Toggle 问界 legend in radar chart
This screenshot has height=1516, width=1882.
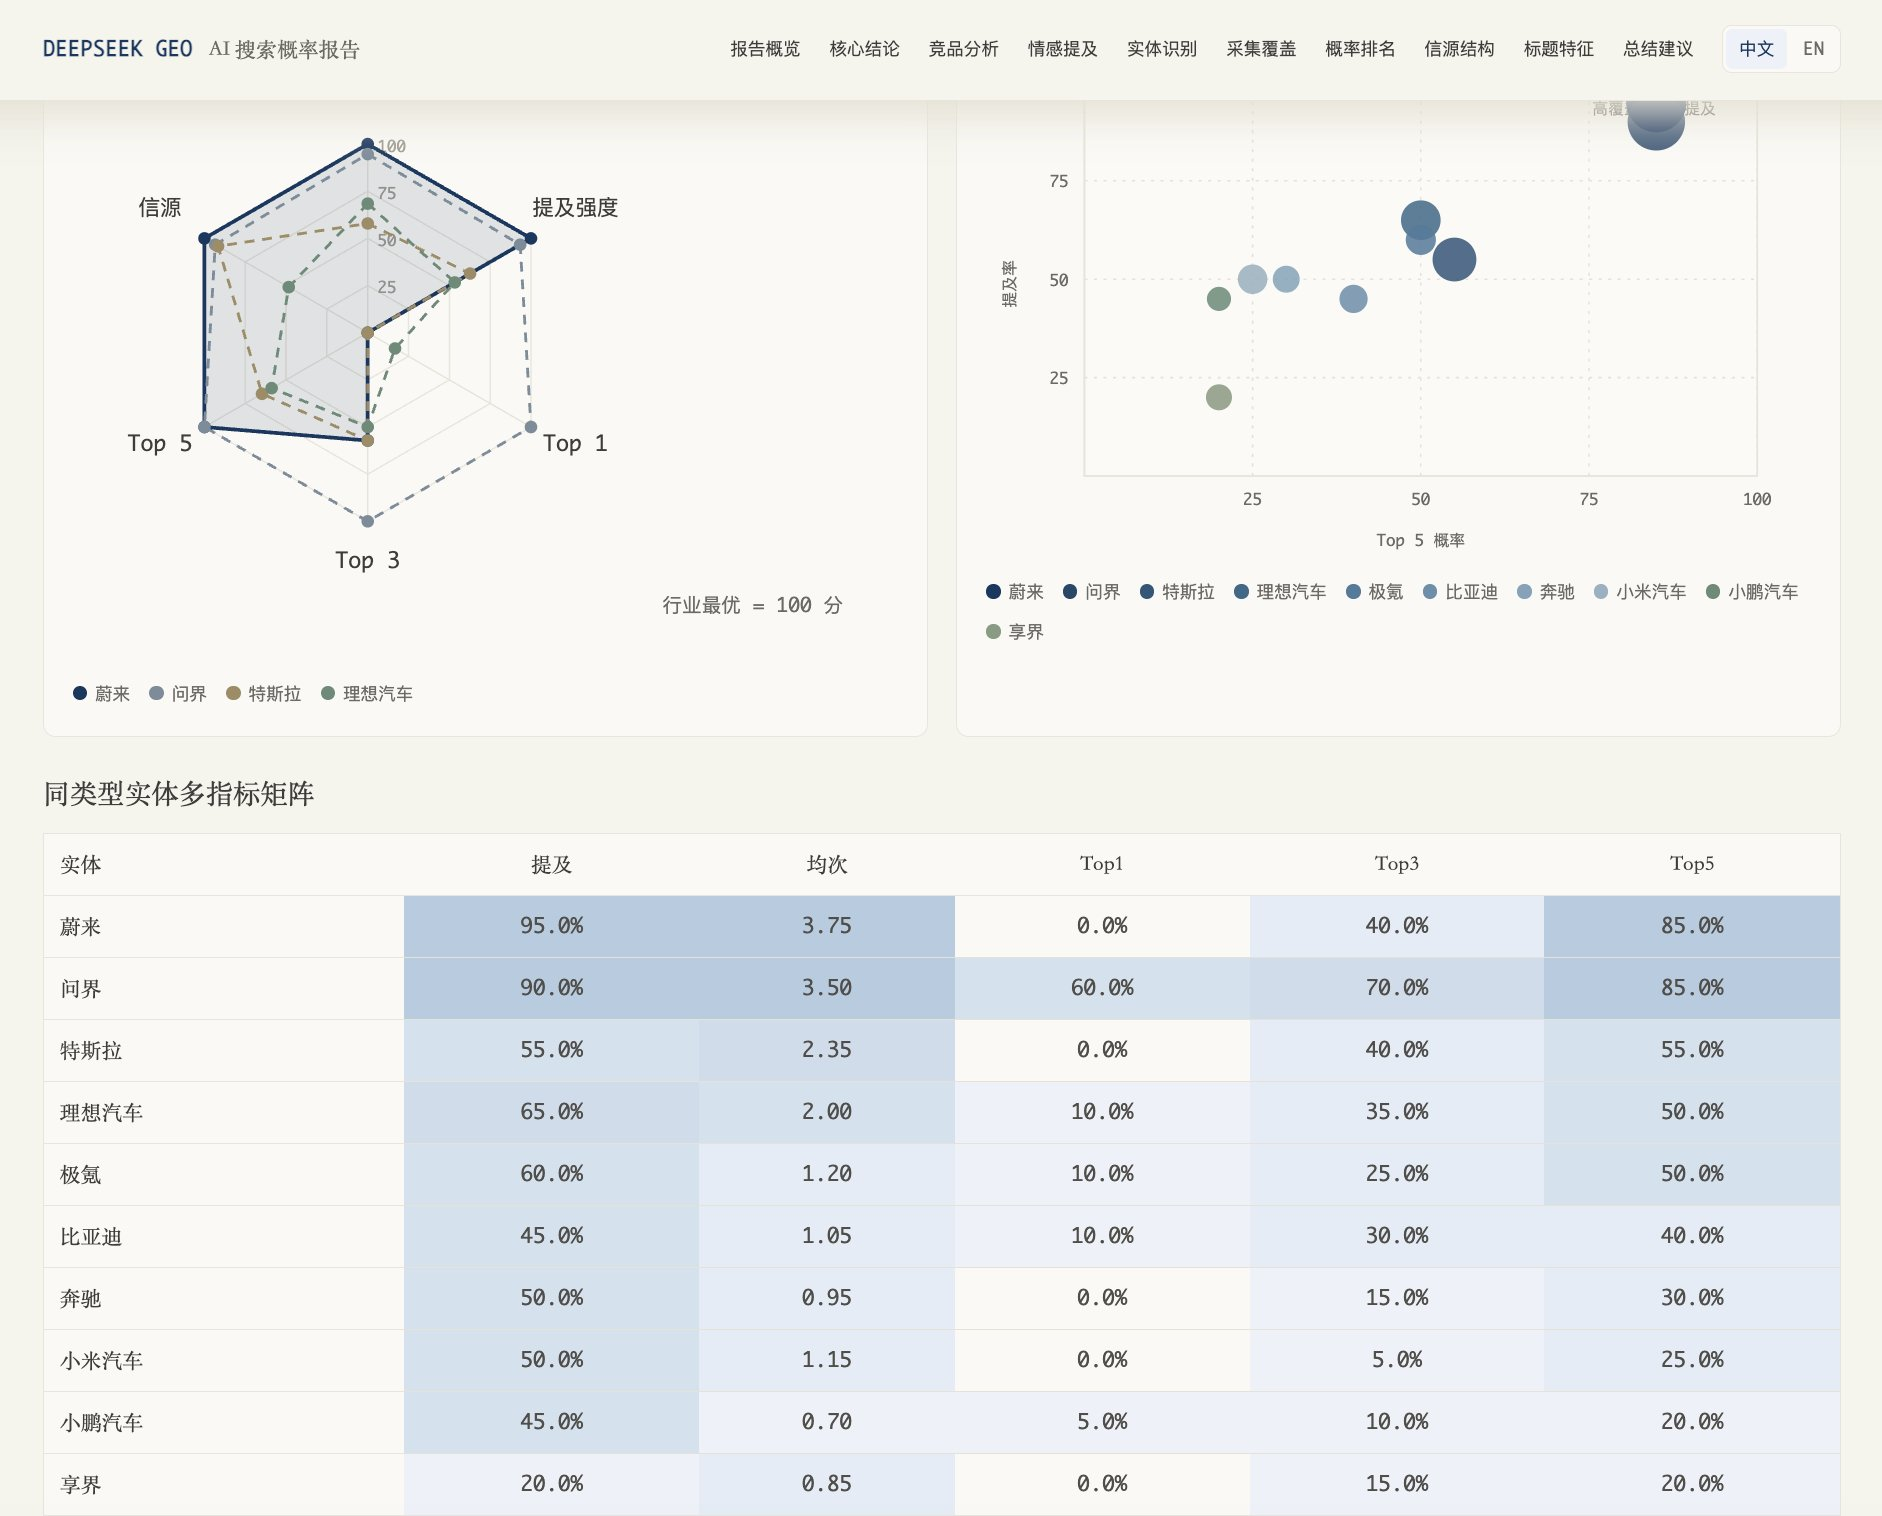(x=178, y=693)
